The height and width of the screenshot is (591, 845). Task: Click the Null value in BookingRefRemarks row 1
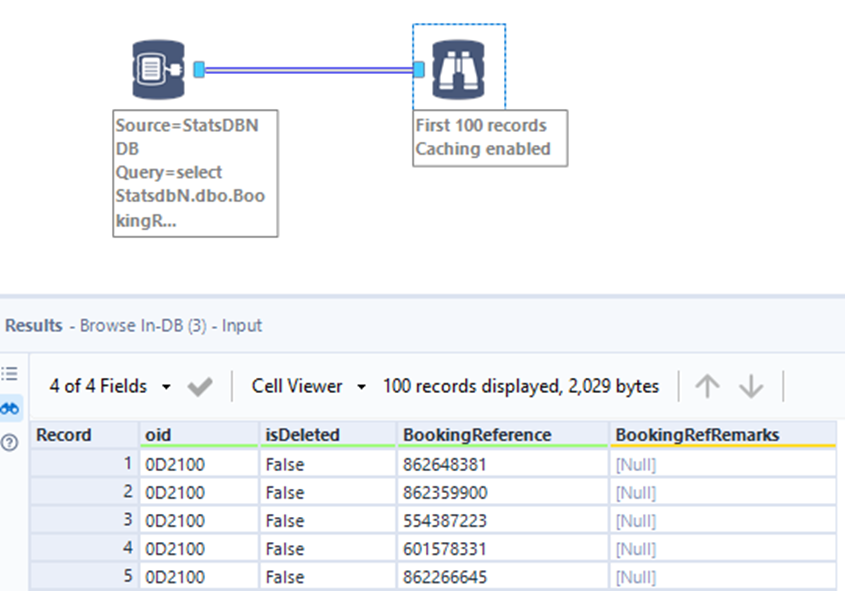[x=633, y=463]
